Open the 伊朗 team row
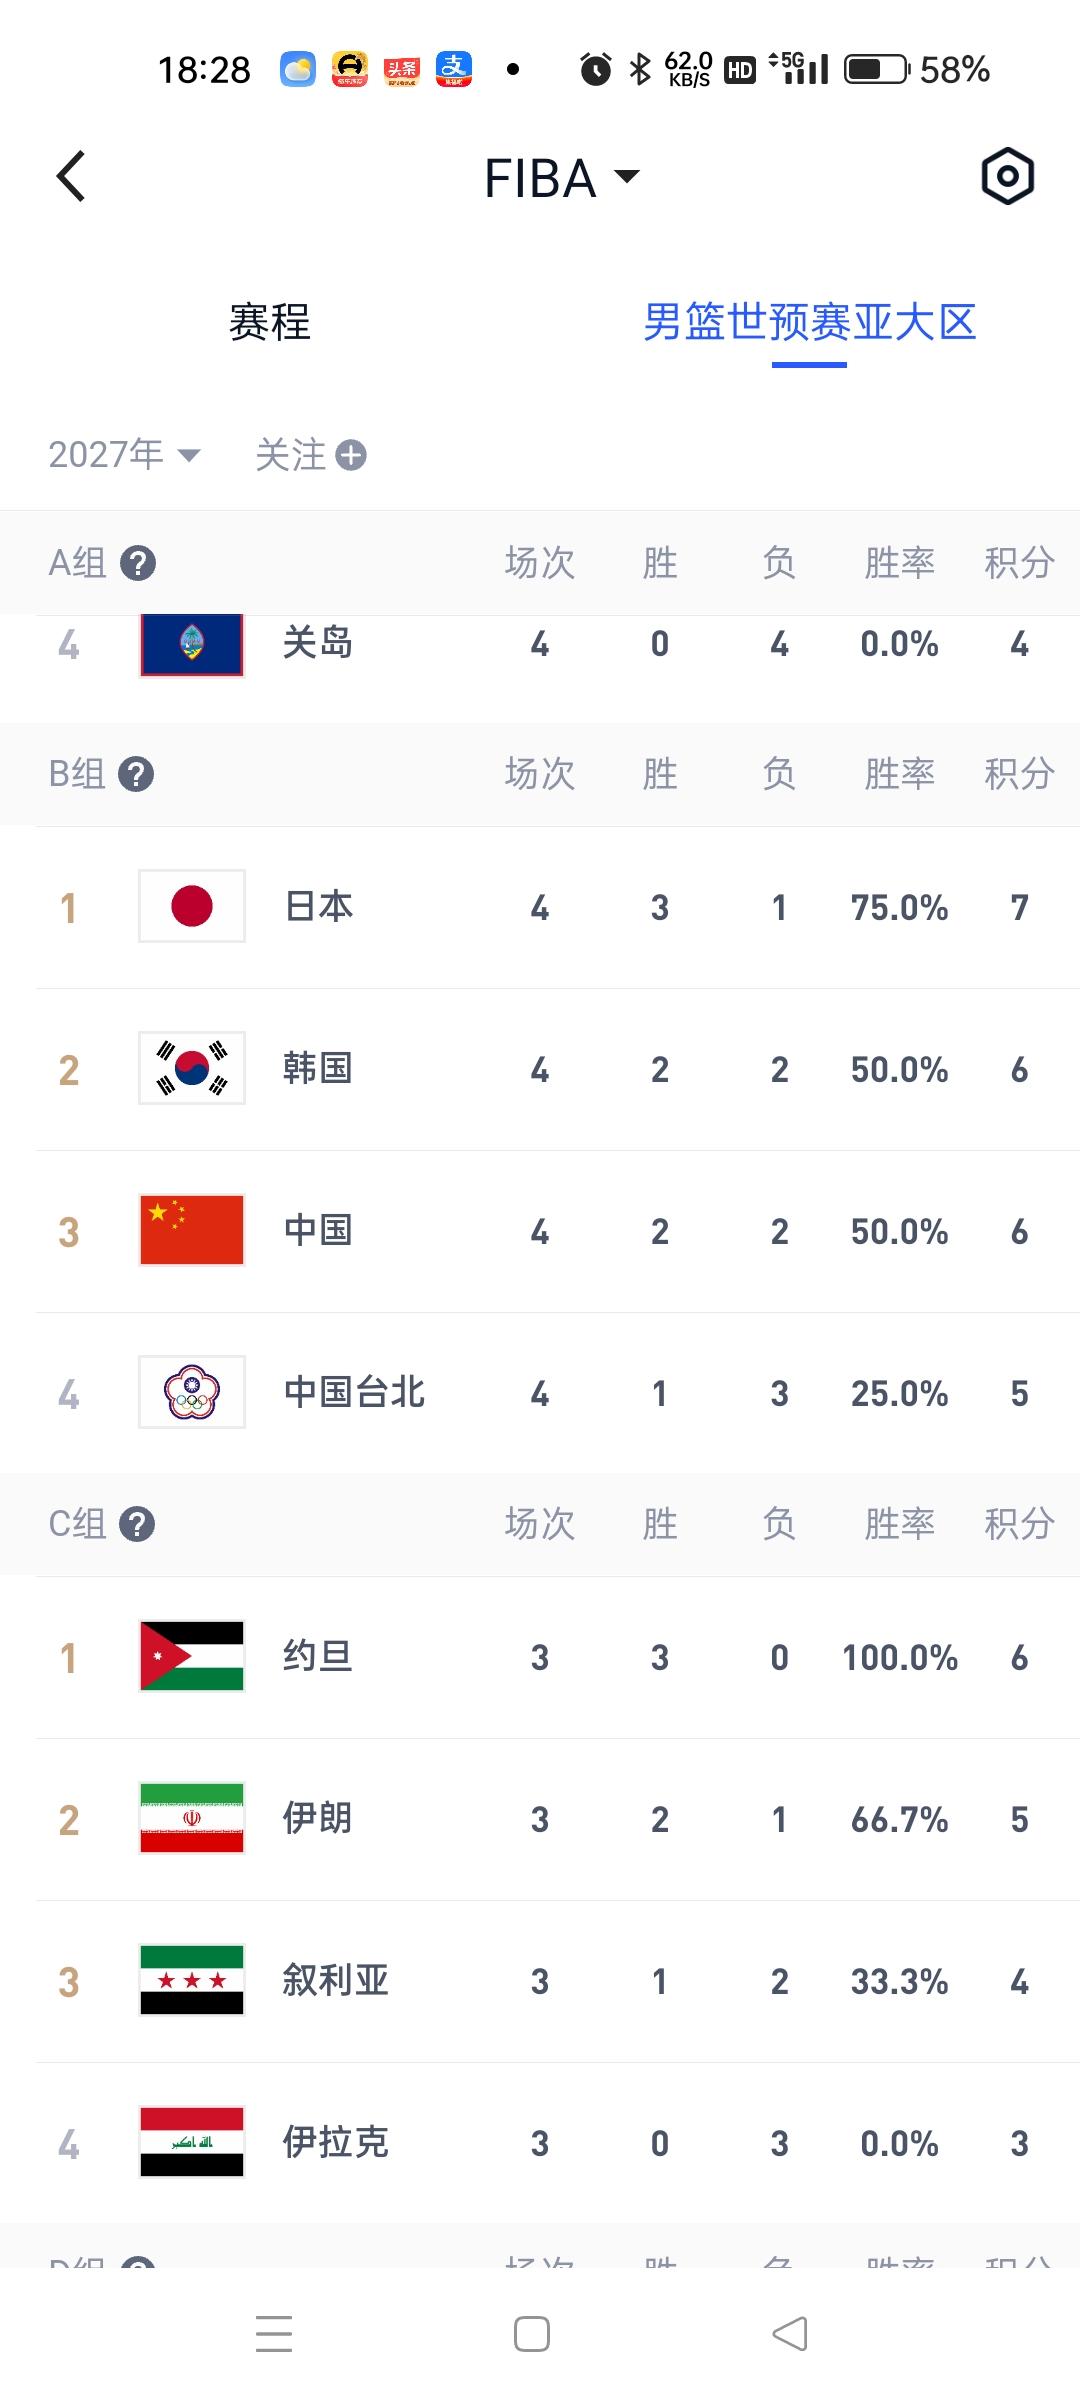 click(540, 1820)
